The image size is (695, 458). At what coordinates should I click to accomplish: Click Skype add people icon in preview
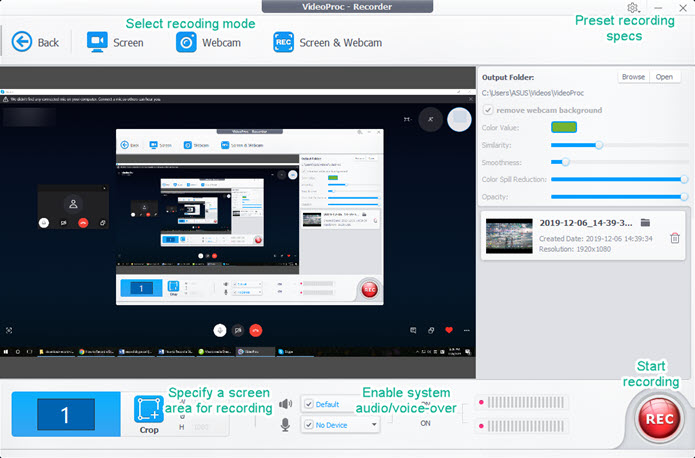point(430,119)
